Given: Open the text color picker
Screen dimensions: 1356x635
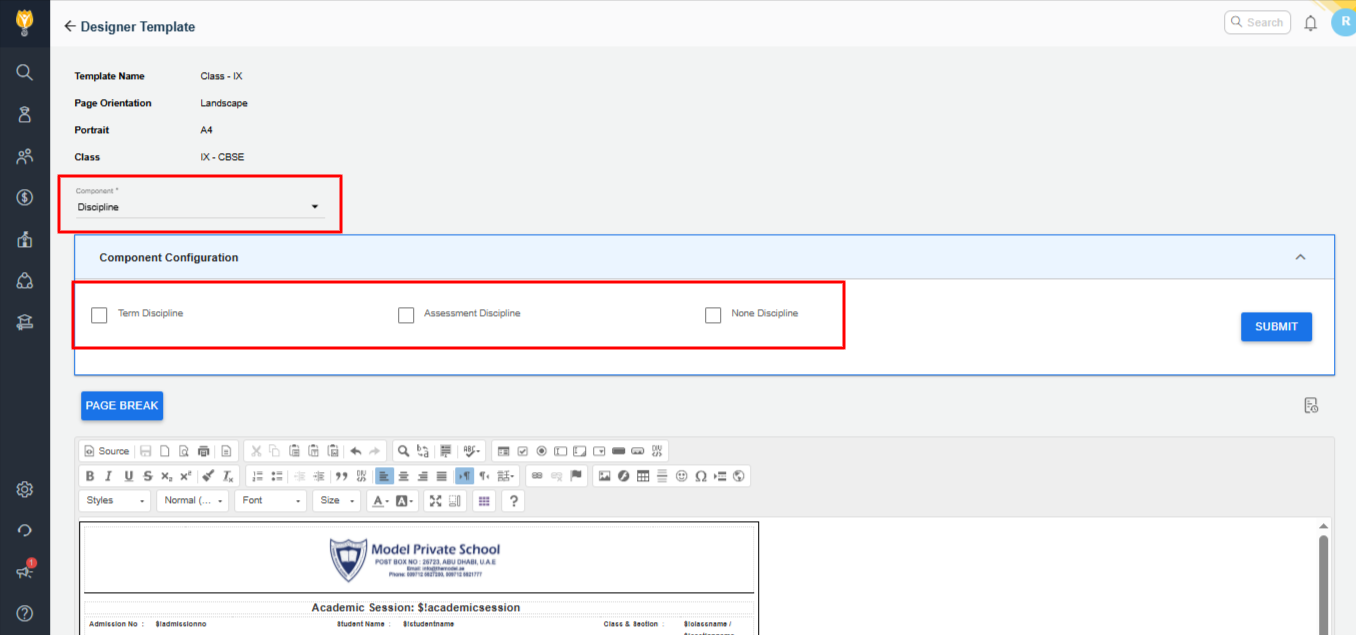Looking at the screenshot, I should pos(380,501).
